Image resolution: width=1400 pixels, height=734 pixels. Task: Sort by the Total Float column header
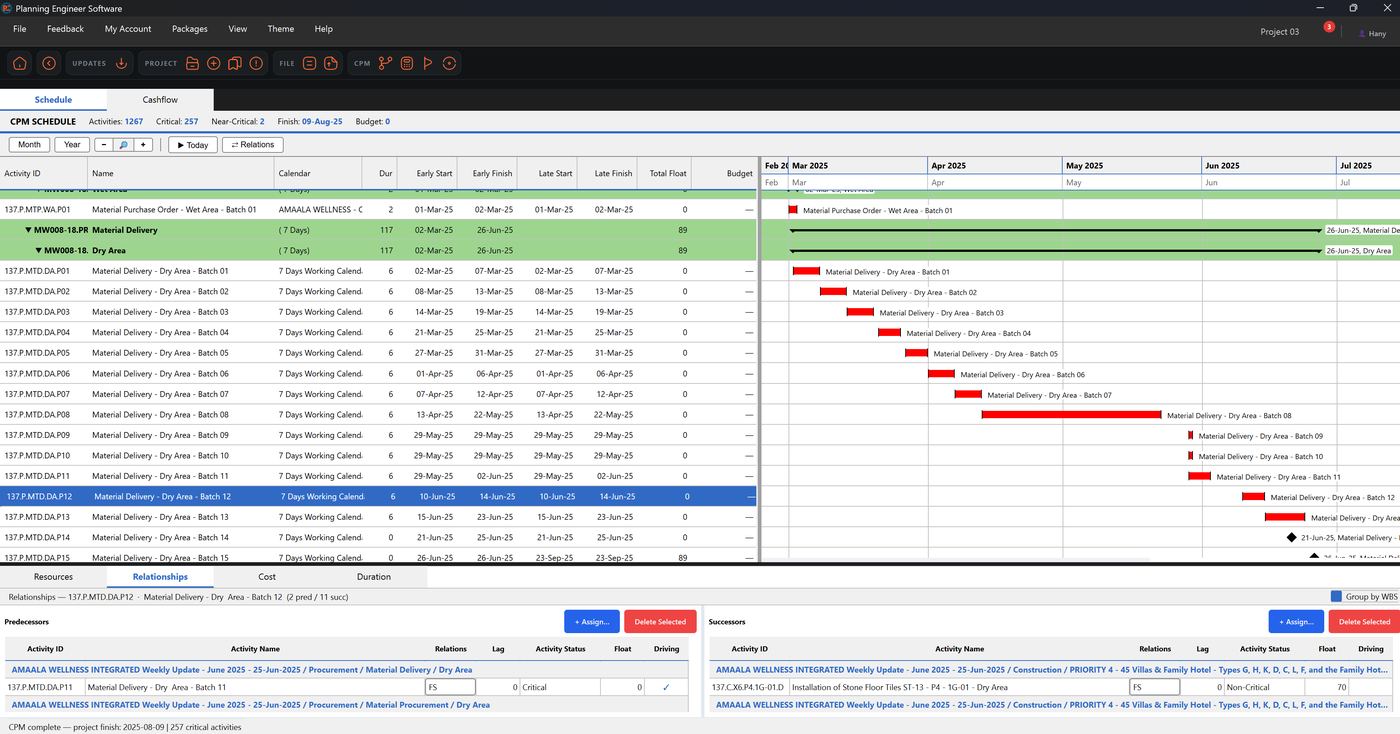pyautogui.click(x=667, y=173)
